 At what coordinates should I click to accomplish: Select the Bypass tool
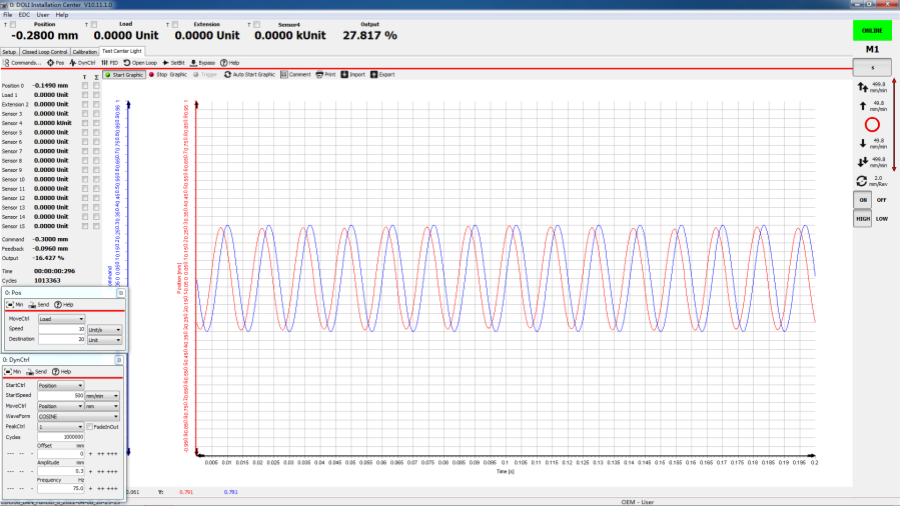(203, 63)
